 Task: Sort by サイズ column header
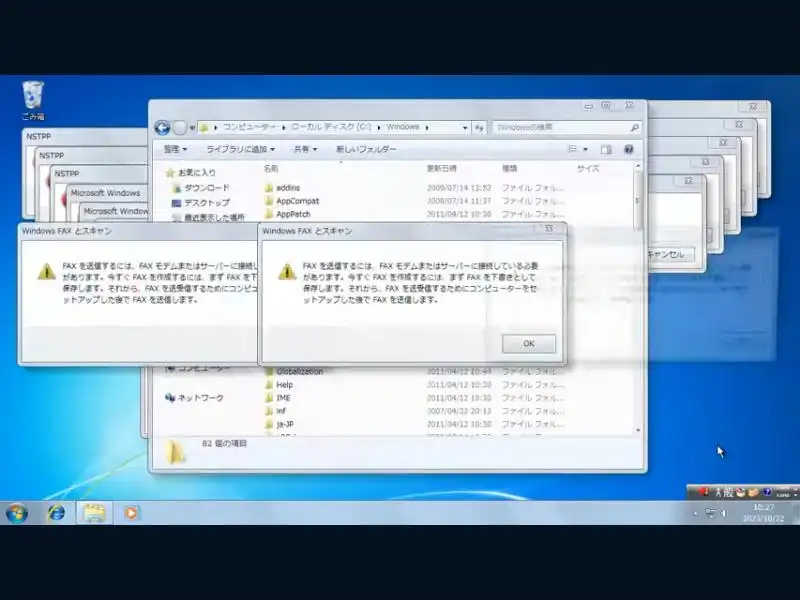[x=588, y=168]
